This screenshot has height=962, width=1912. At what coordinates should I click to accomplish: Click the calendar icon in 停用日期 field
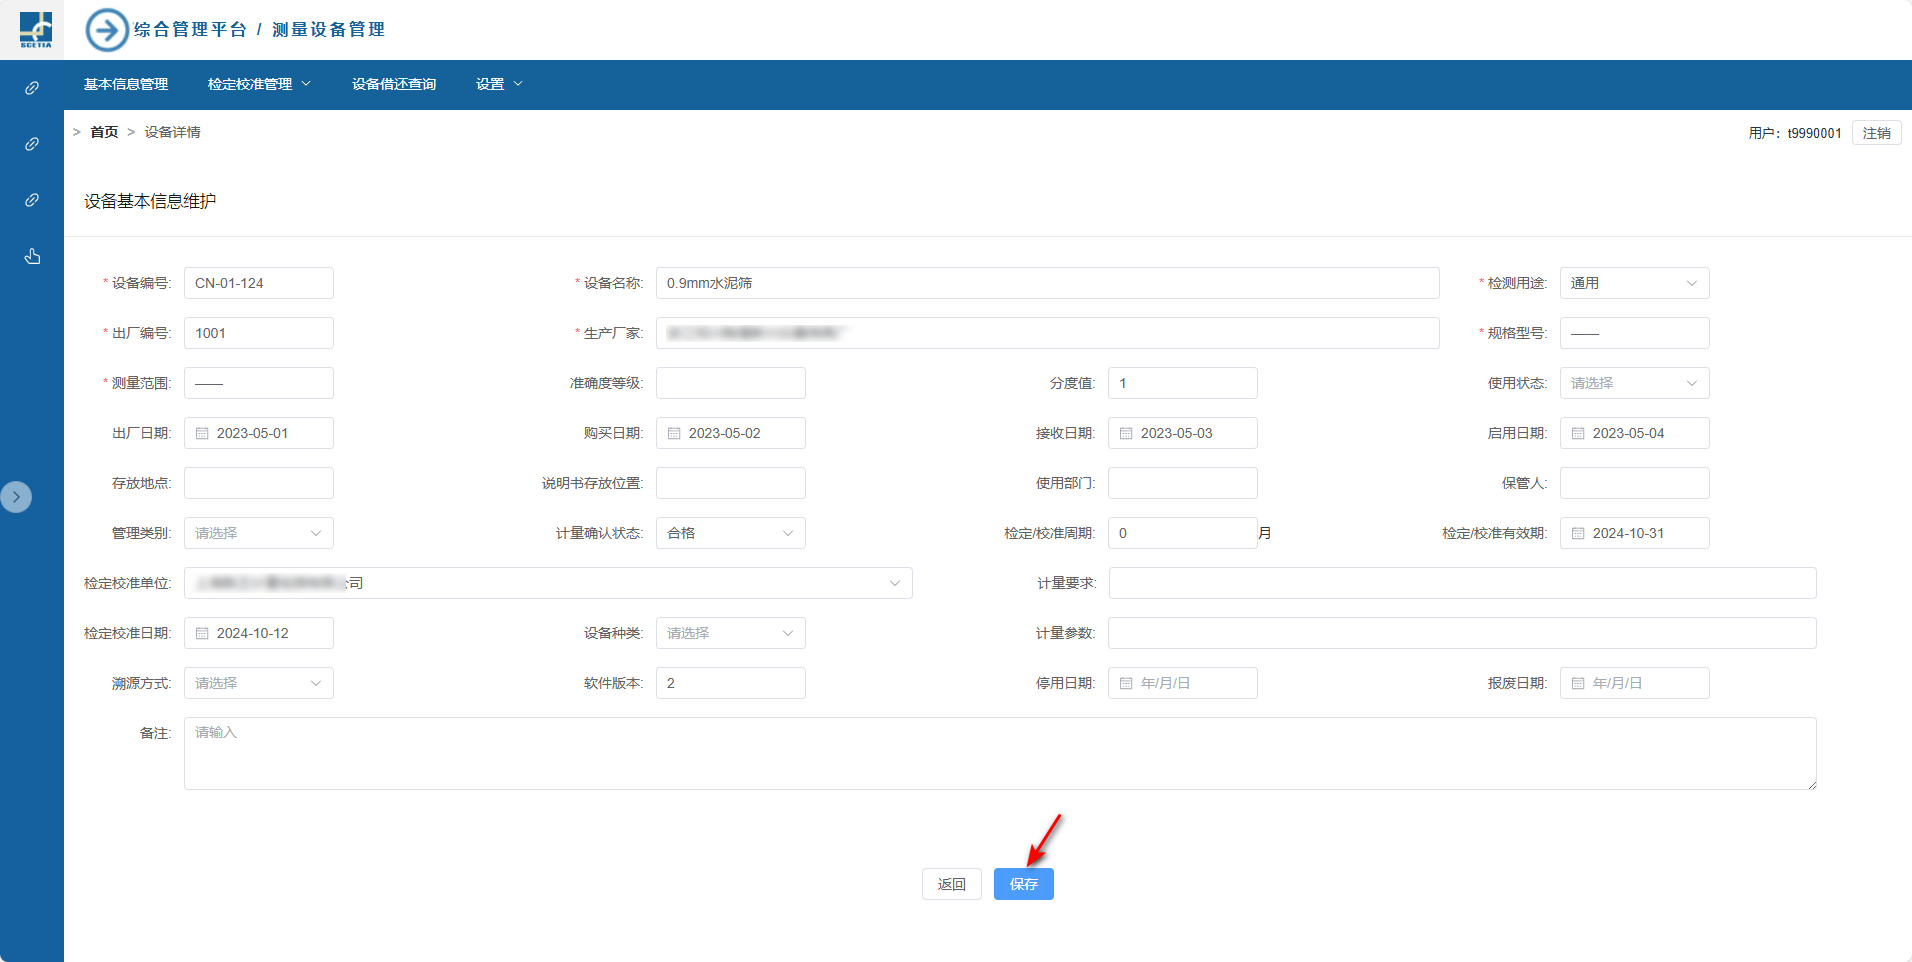pyautogui.click(x=1126, y=684)
